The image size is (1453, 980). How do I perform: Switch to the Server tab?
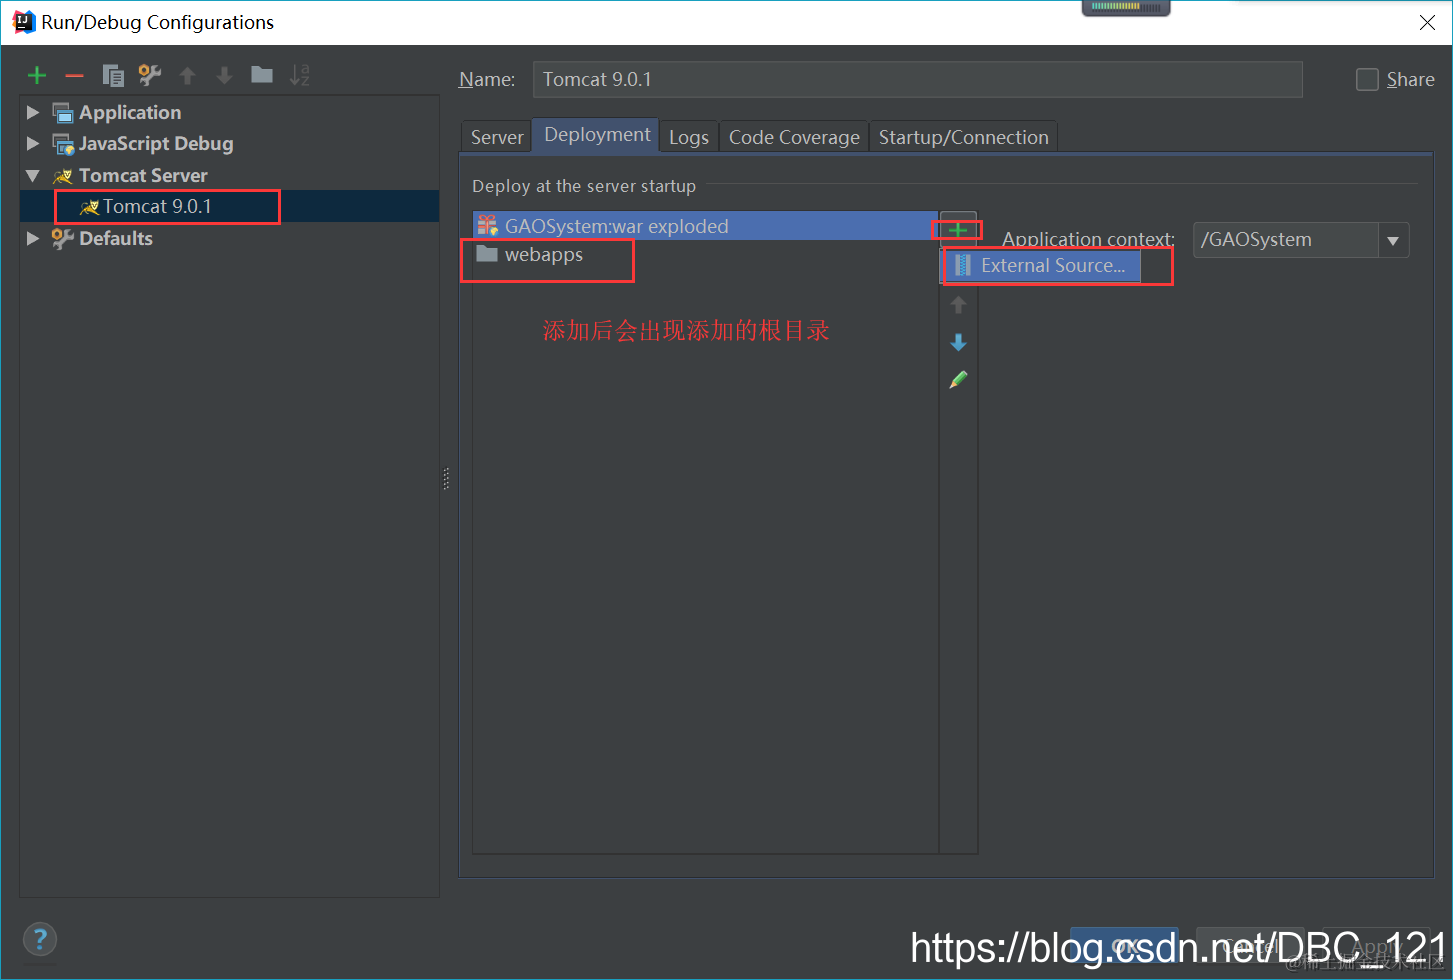coord(497,137)
